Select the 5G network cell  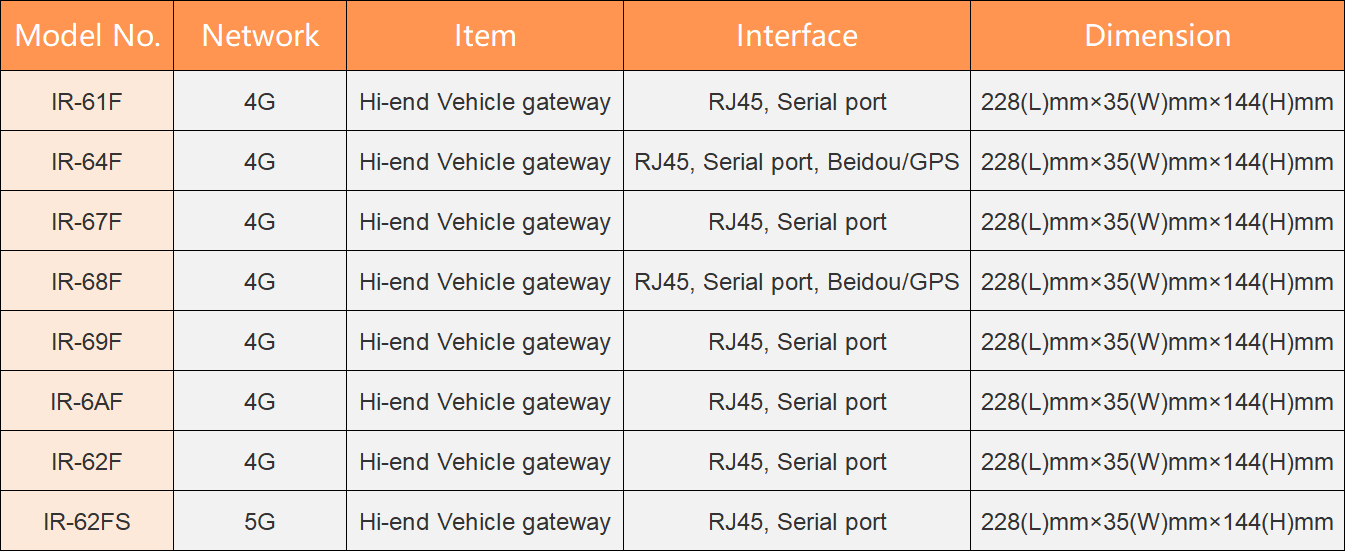pyautogui.click(x=260, y=522)
